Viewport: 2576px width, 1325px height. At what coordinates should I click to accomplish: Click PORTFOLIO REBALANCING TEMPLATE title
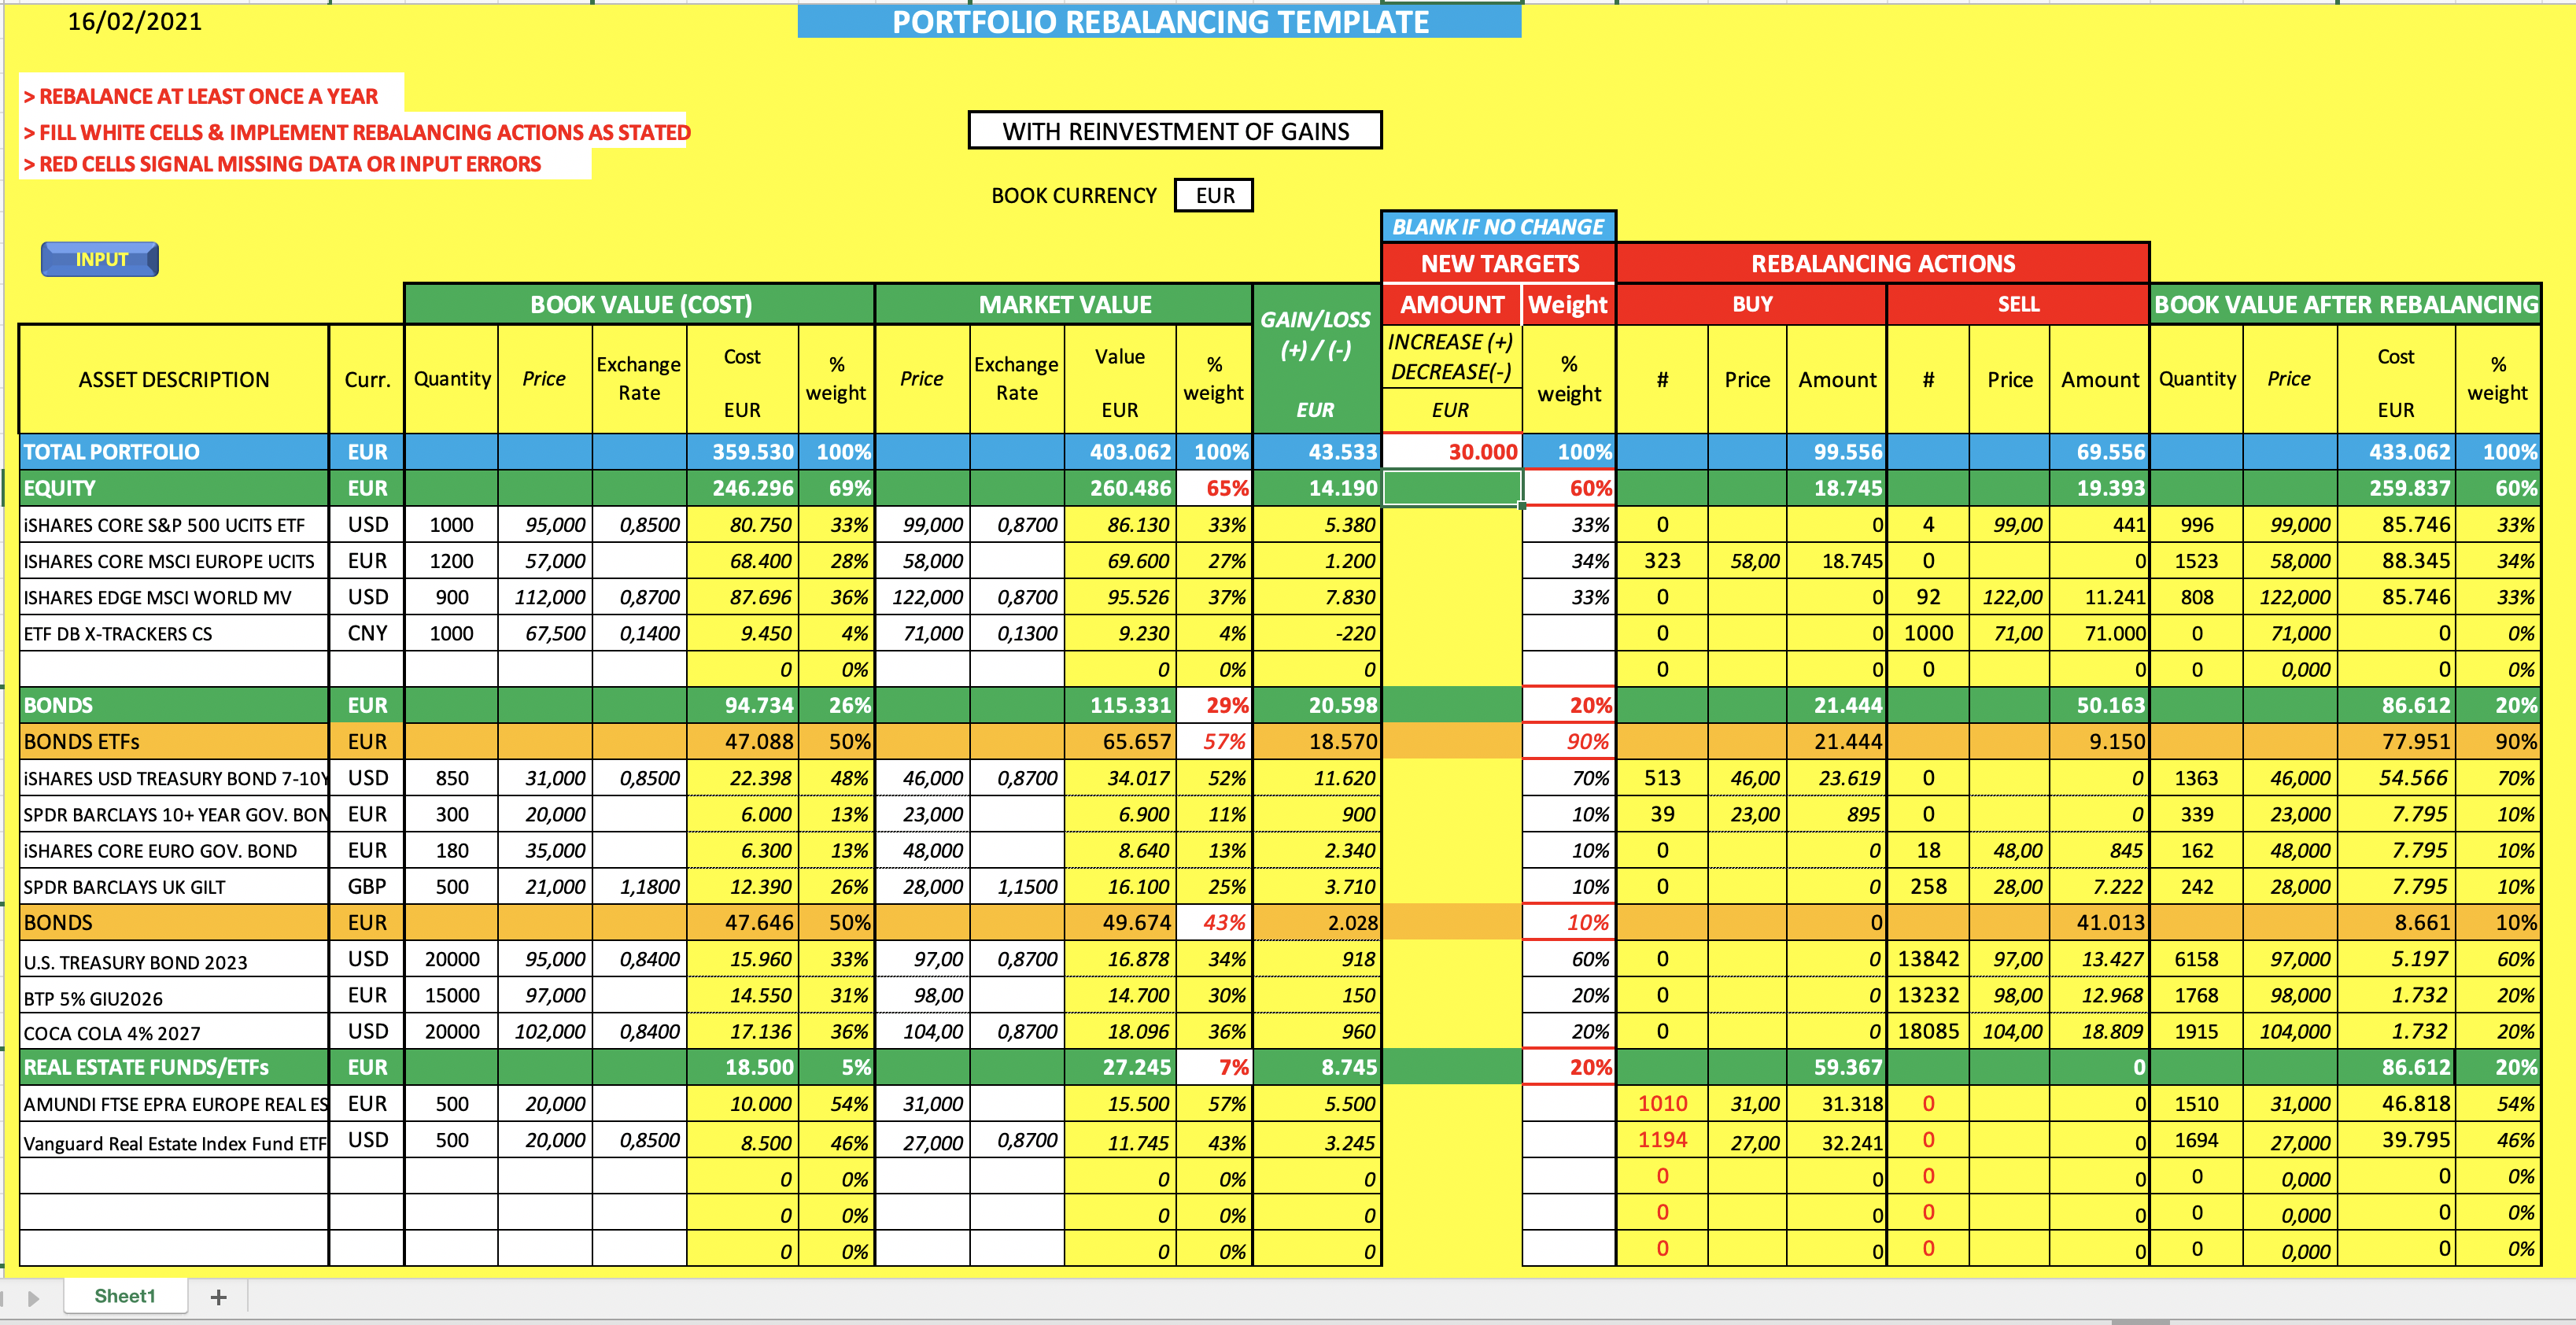1160,22
